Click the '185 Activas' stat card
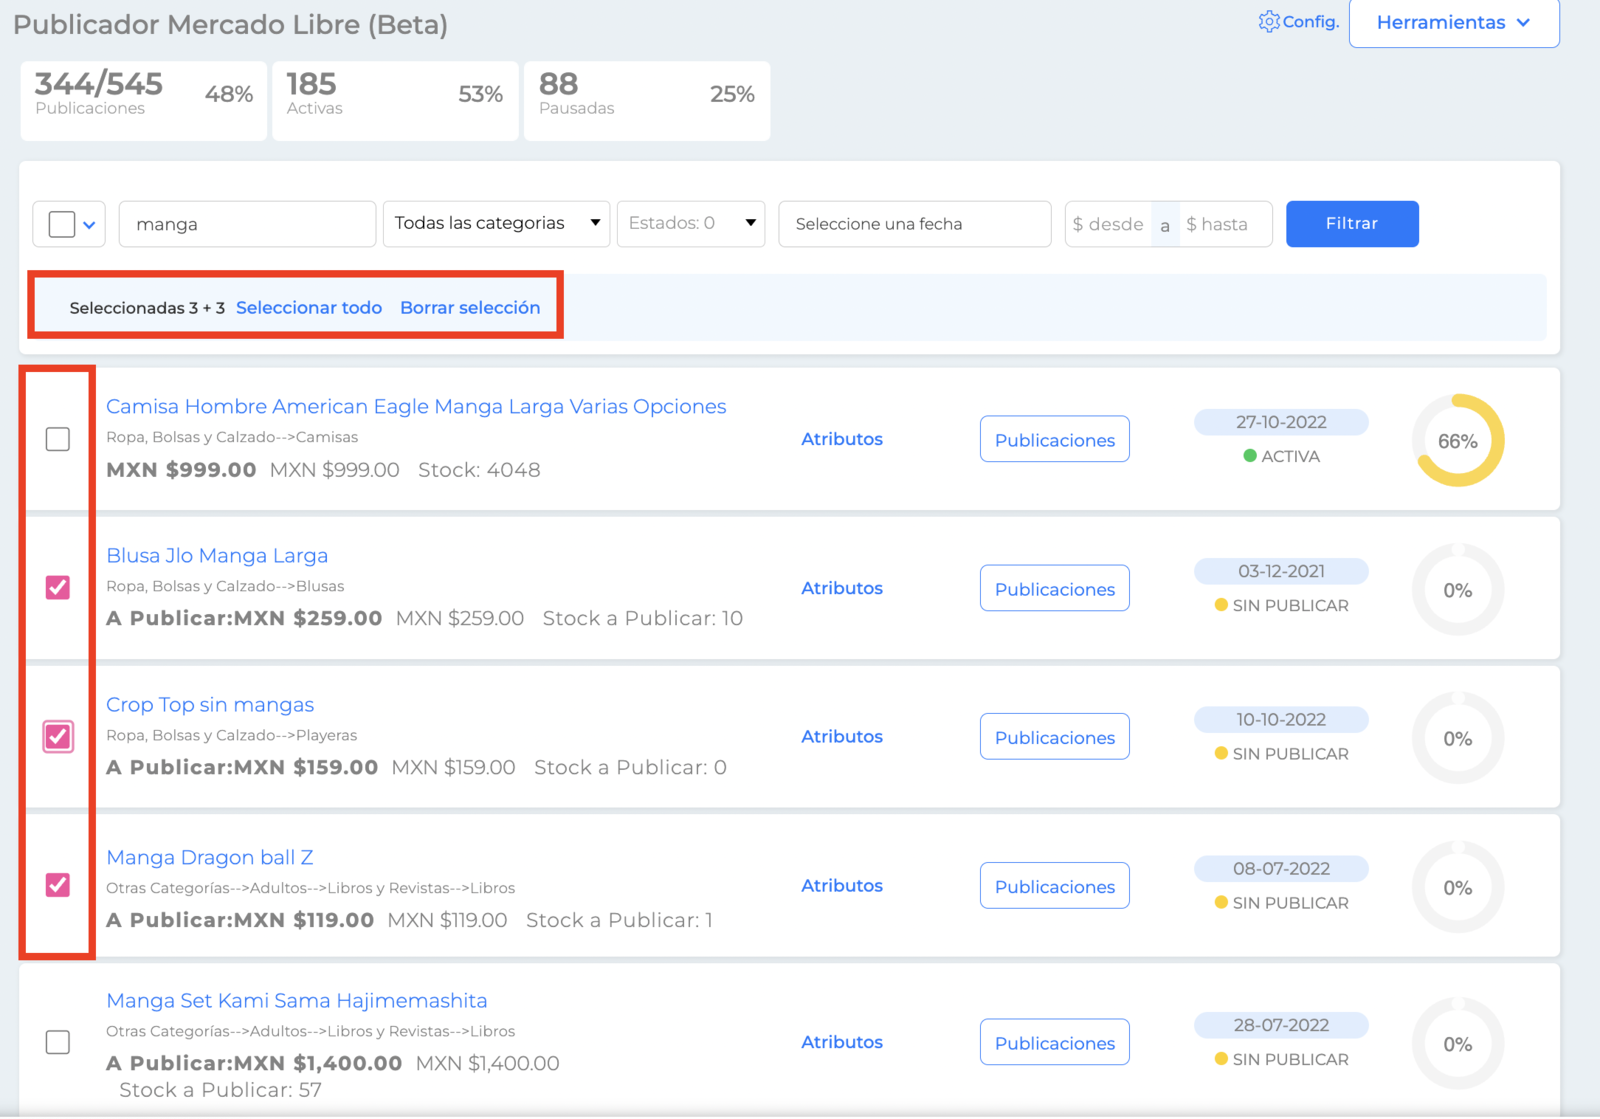Viewport: 1600px width, 1119px height. click(x=395, y=101)
